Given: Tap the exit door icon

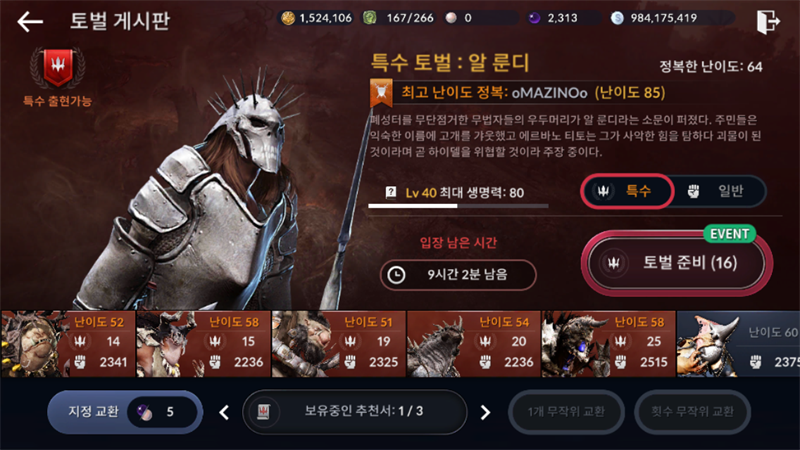Looking at the screenshot, I should (768, 21).
